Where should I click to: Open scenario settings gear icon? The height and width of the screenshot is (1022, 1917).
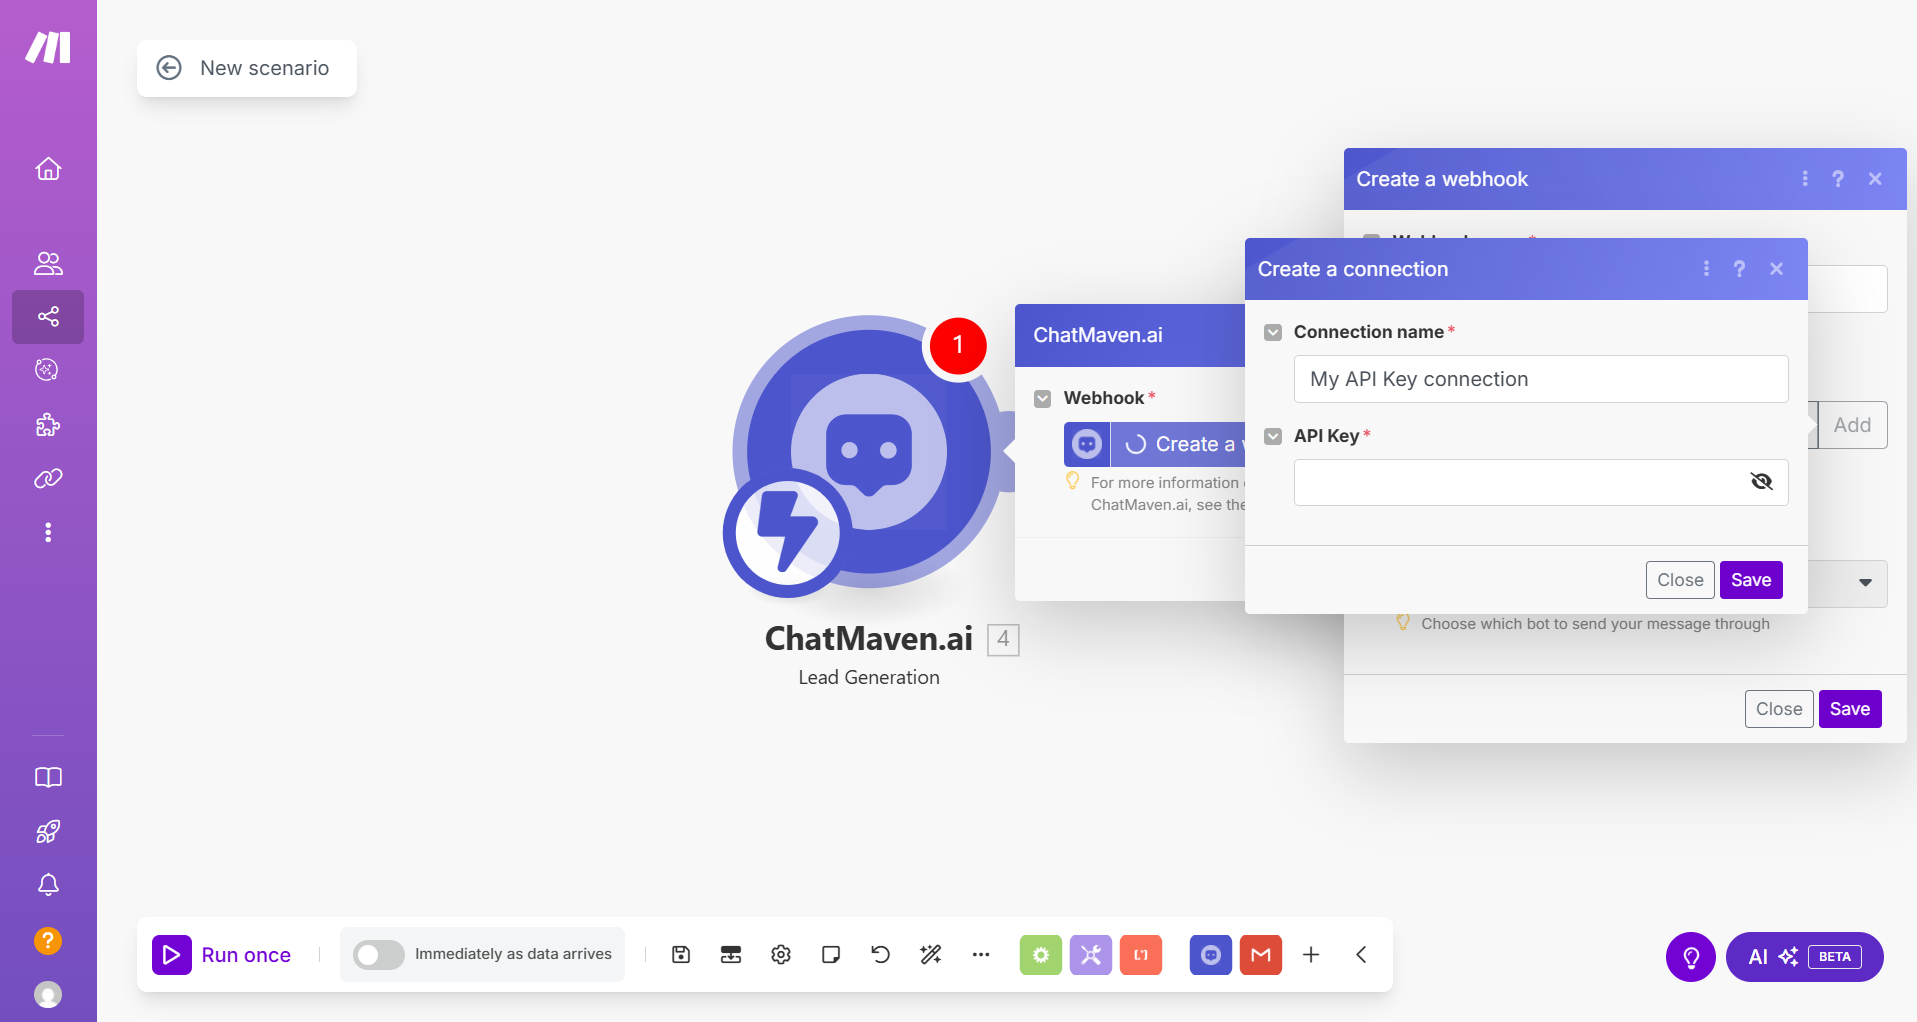[x=781, y=955]
